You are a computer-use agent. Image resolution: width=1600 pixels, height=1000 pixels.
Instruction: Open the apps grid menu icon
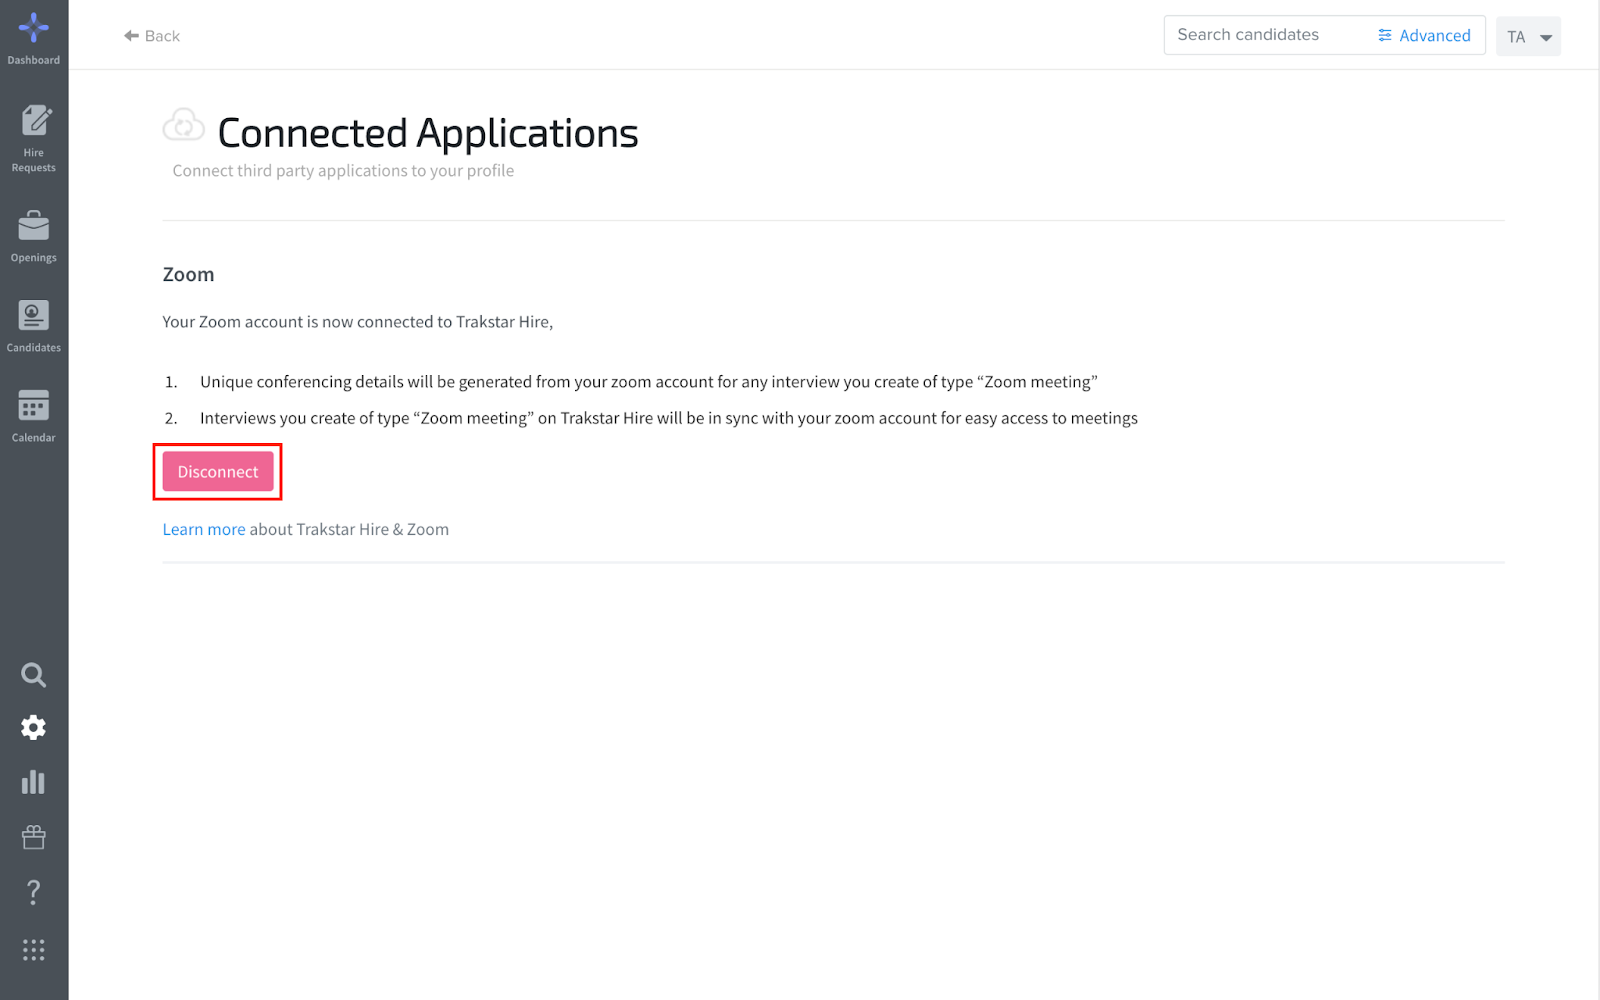(34, 950)
